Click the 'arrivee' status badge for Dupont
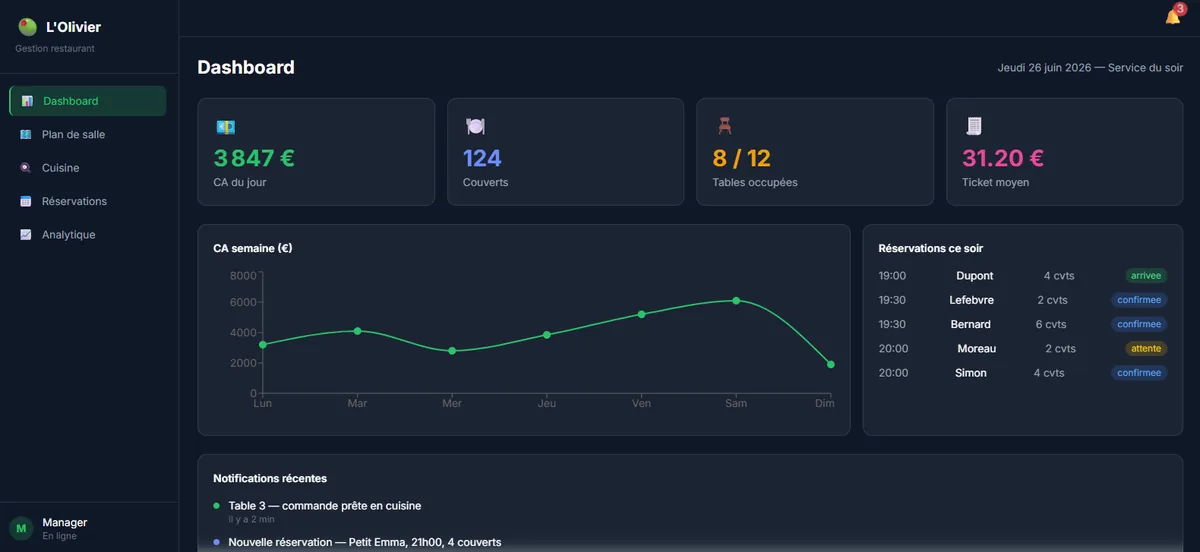Screen dimensions: 1200x552 click(1146, 276)
